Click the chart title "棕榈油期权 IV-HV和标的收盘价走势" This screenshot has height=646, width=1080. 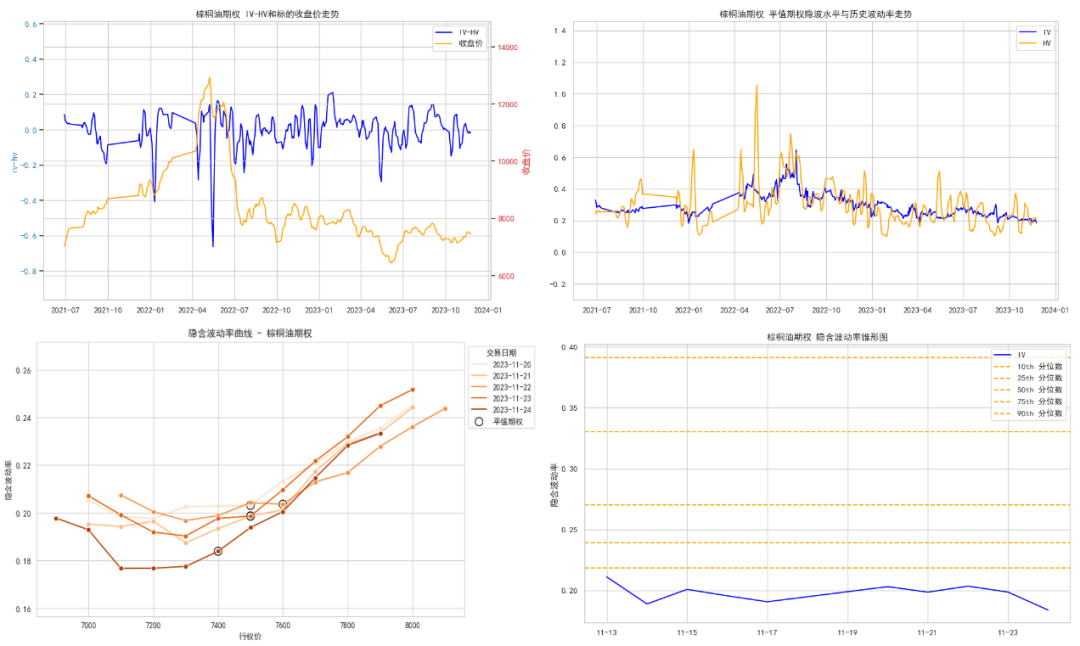coord(267,14)
